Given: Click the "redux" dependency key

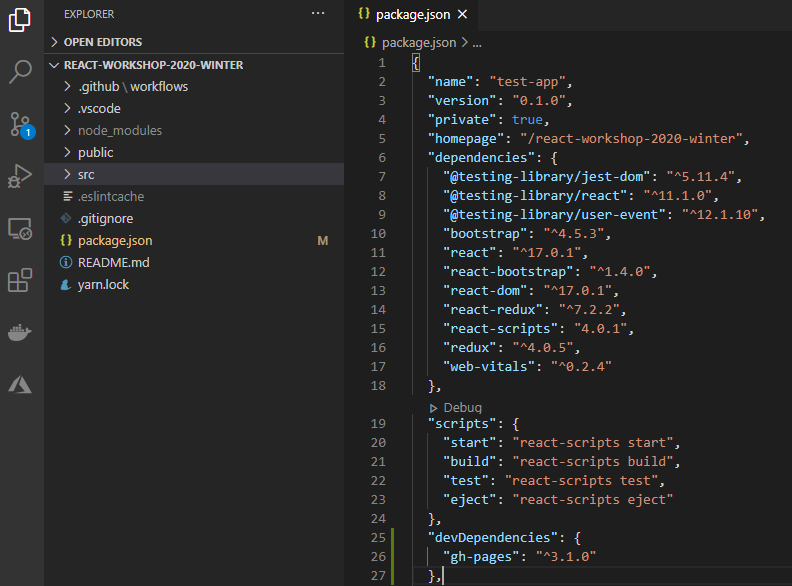Looking at the screenshot, I should (470, 348).
